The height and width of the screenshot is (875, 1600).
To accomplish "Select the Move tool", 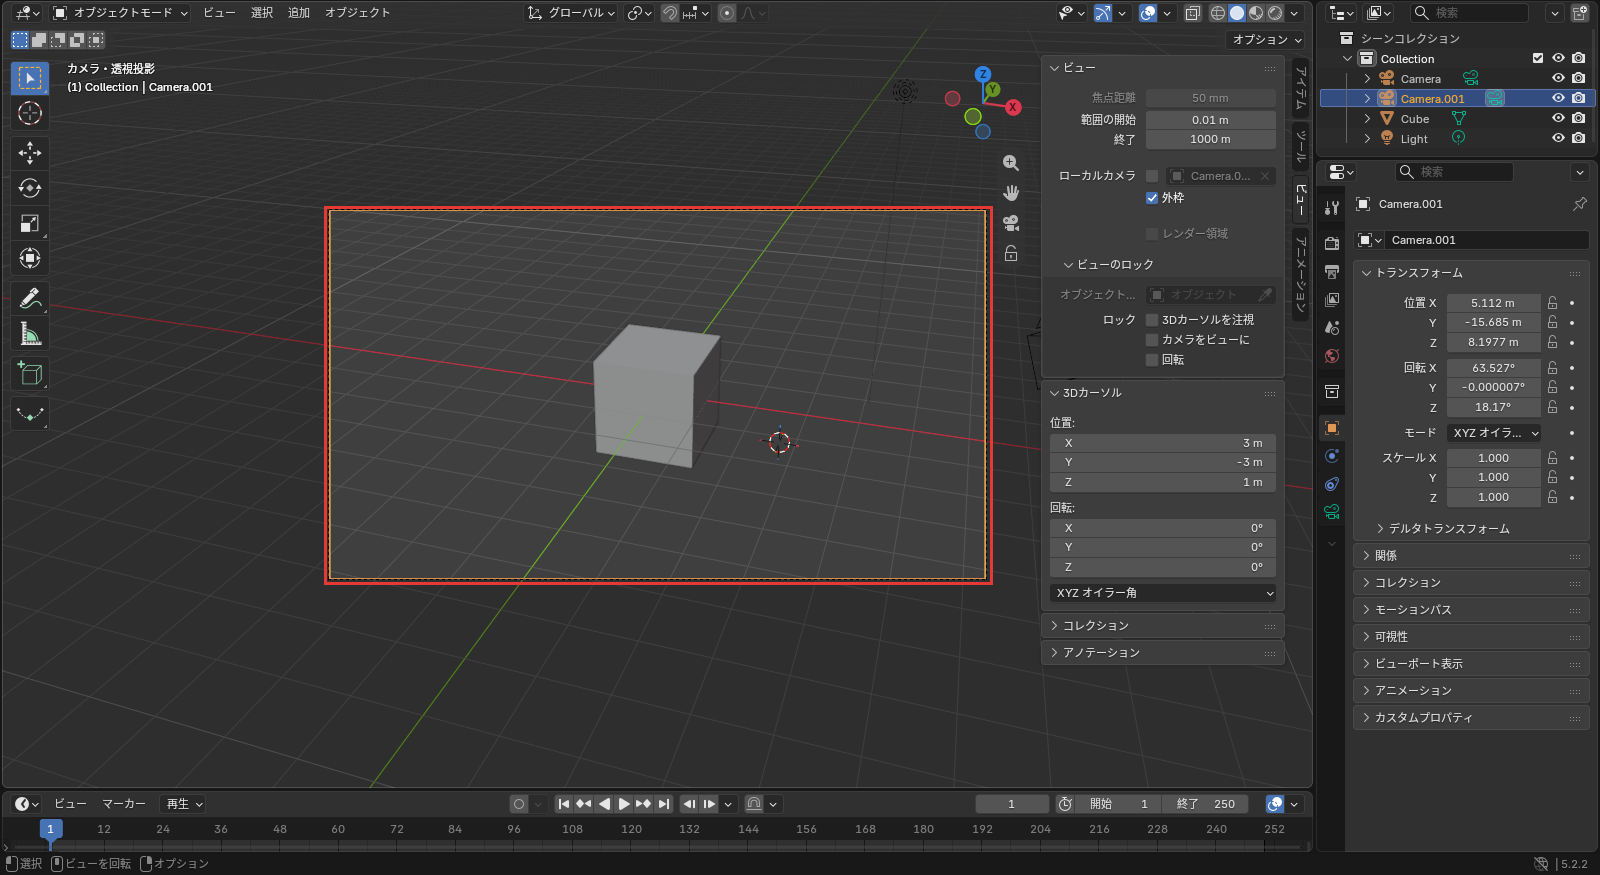I will pyautogui.click(x=30, y=153).
